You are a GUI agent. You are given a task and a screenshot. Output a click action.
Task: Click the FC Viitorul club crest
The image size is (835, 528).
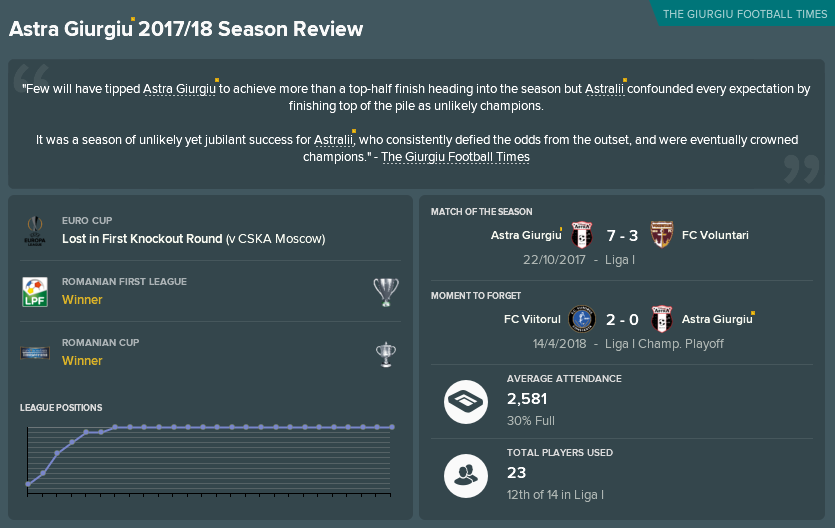(582, 319)
